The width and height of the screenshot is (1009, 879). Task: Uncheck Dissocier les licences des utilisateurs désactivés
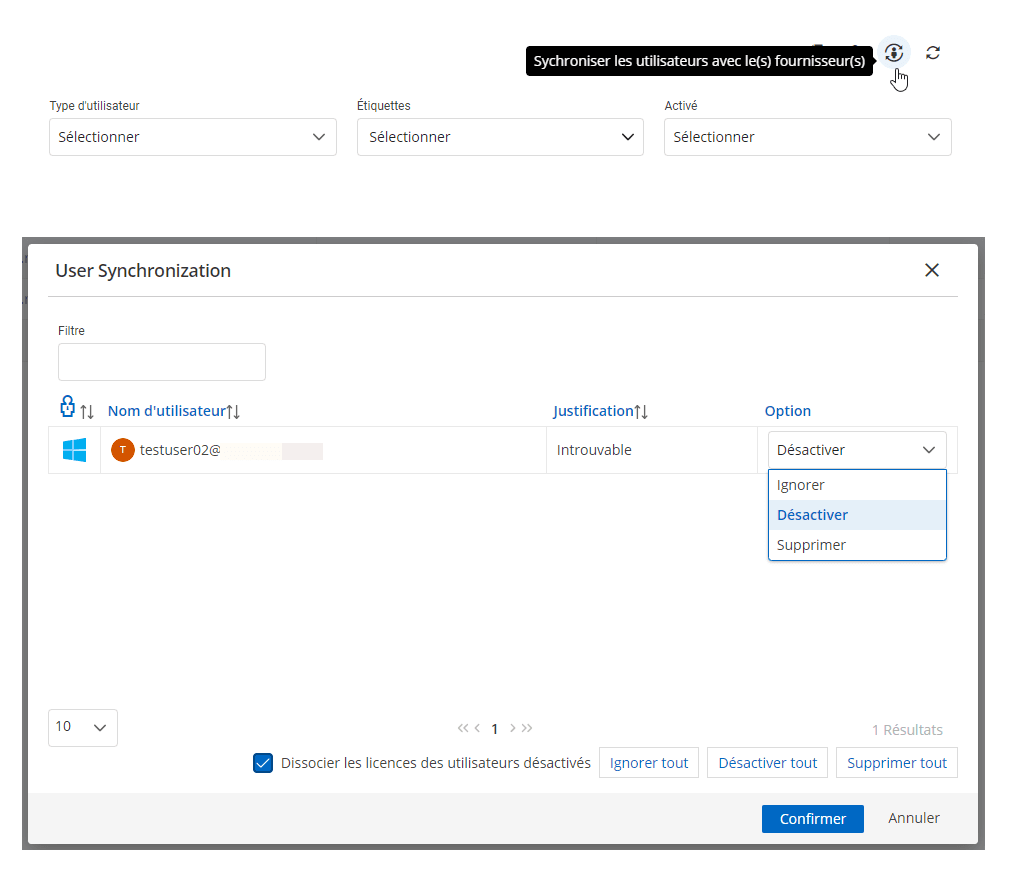(263, 763)
